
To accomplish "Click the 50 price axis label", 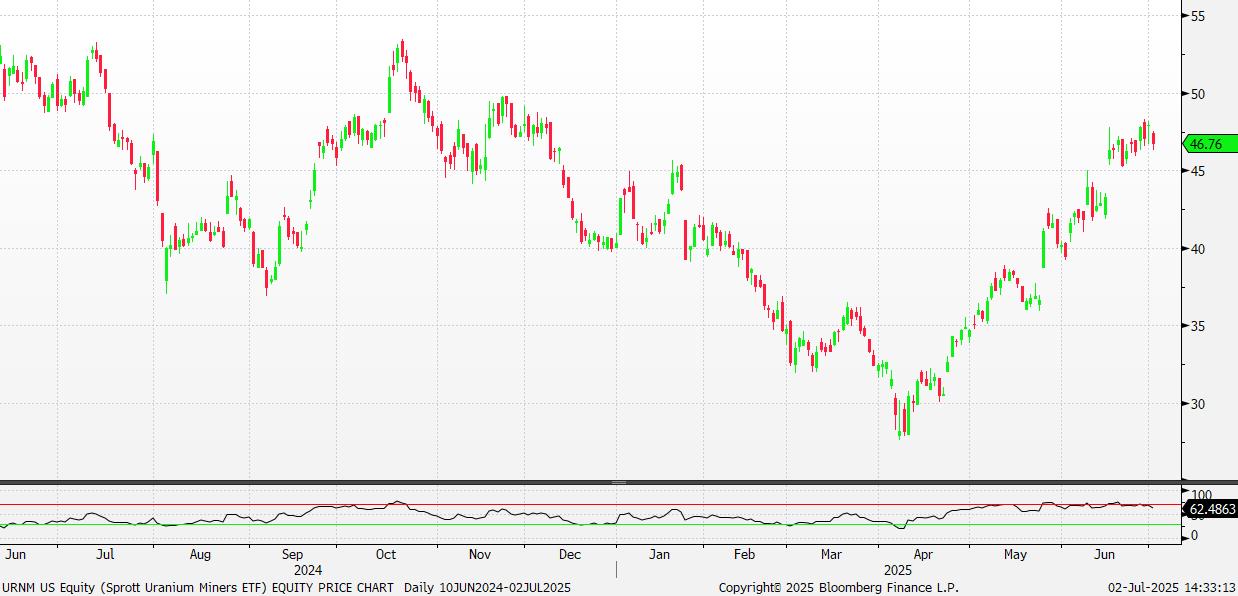I will pyautogui.click(x=1197, y=94).
